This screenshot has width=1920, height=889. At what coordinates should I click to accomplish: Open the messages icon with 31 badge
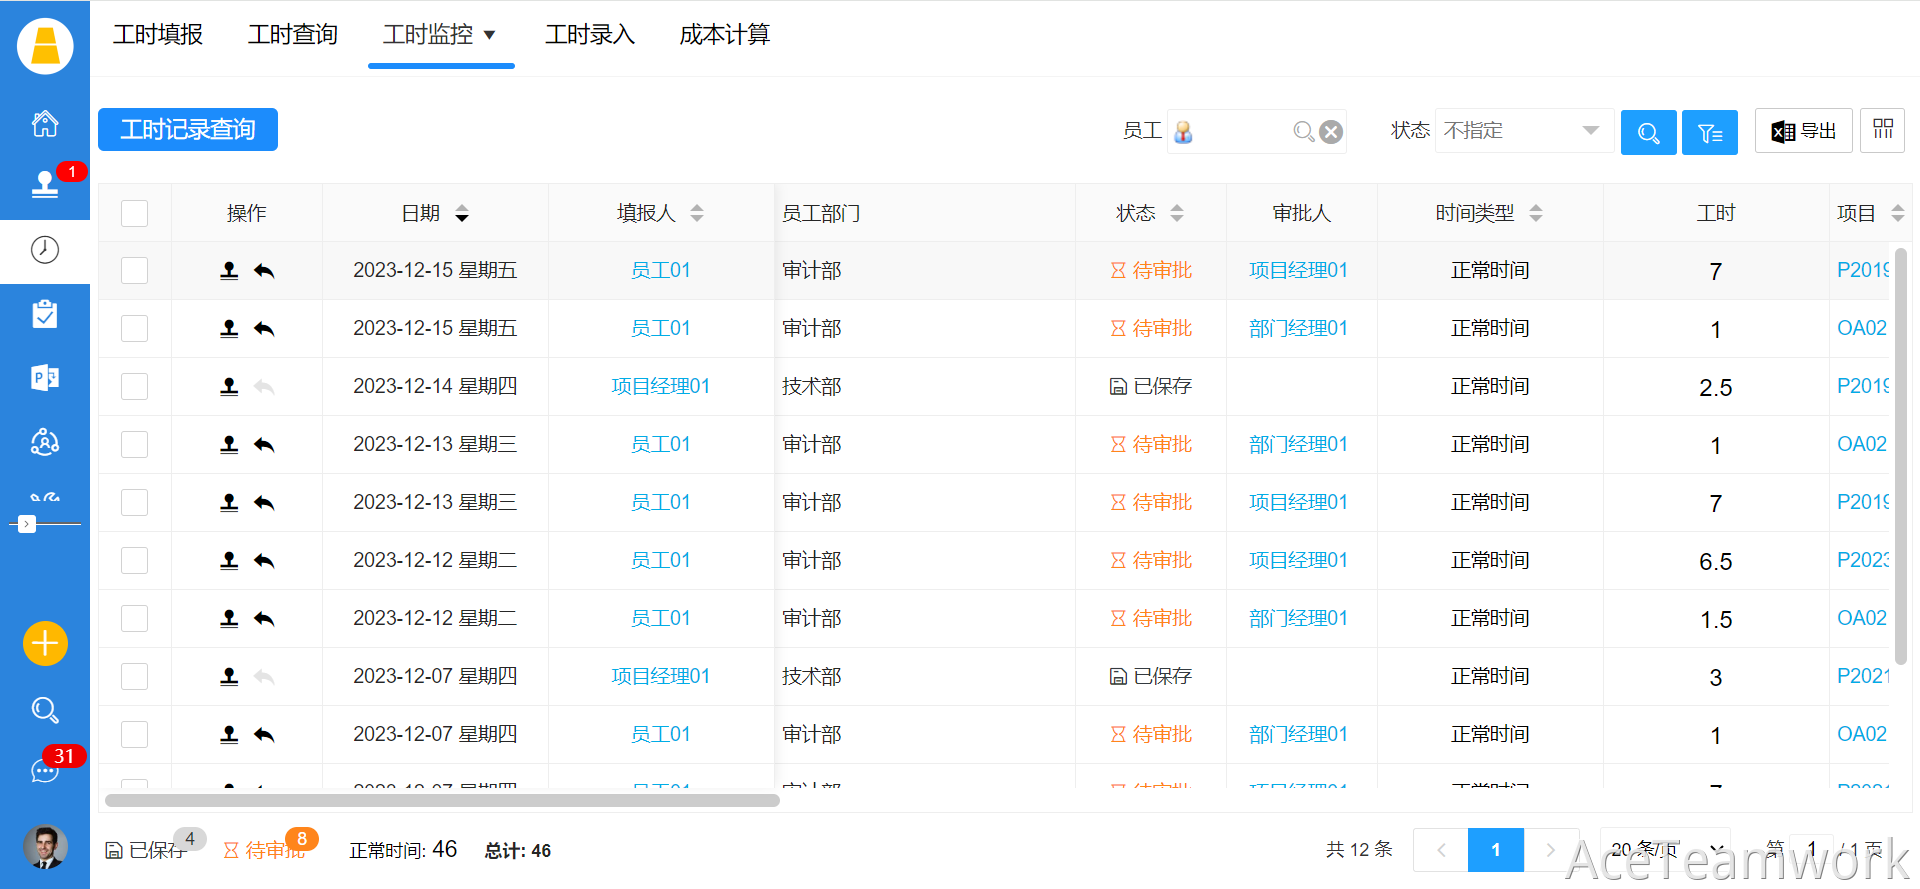coord(45,770)
